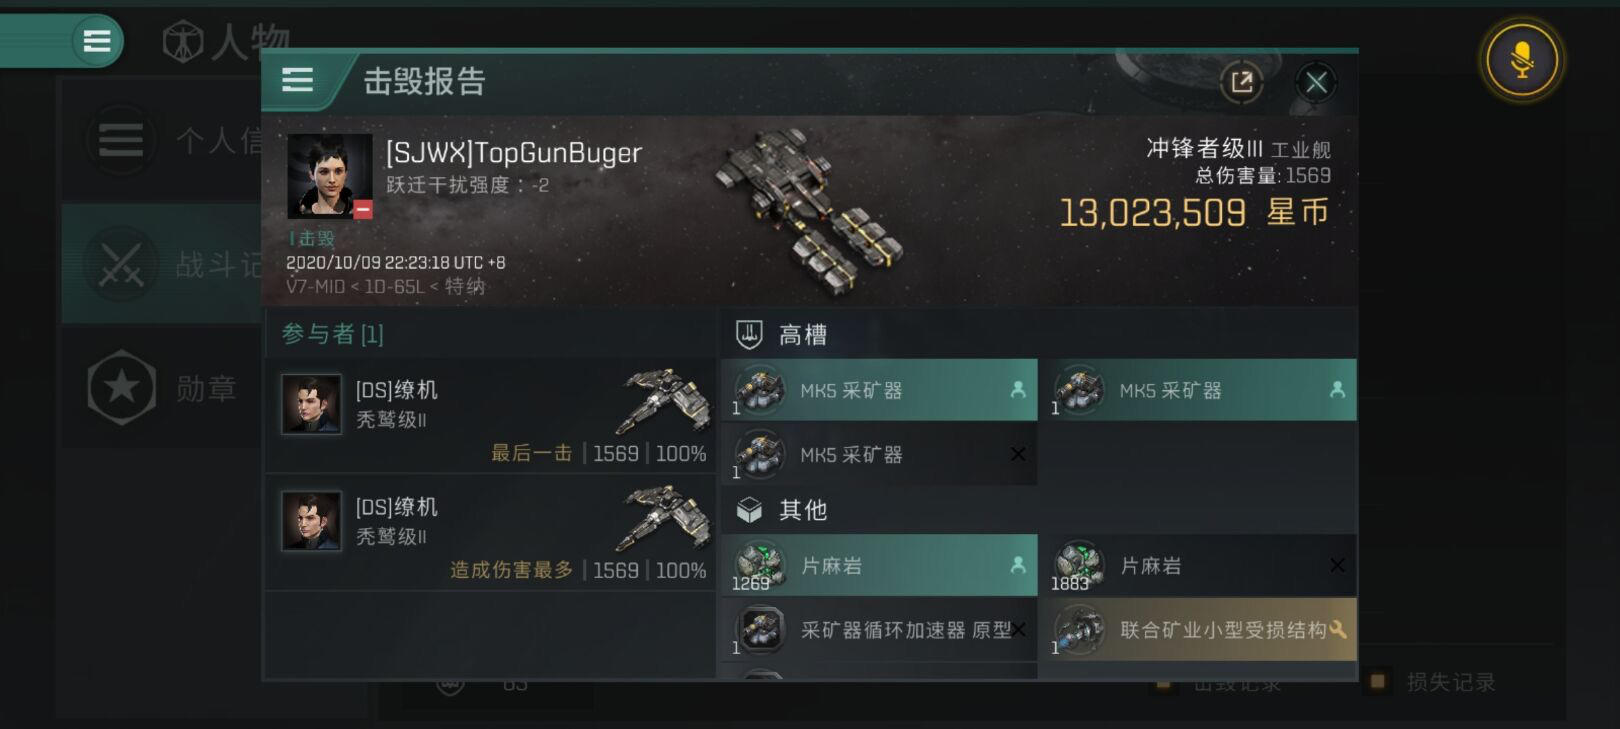
Task: Open the 最后一击 attacker 缭机 entry
Action: pyautogui.click(x=490, y=416)
